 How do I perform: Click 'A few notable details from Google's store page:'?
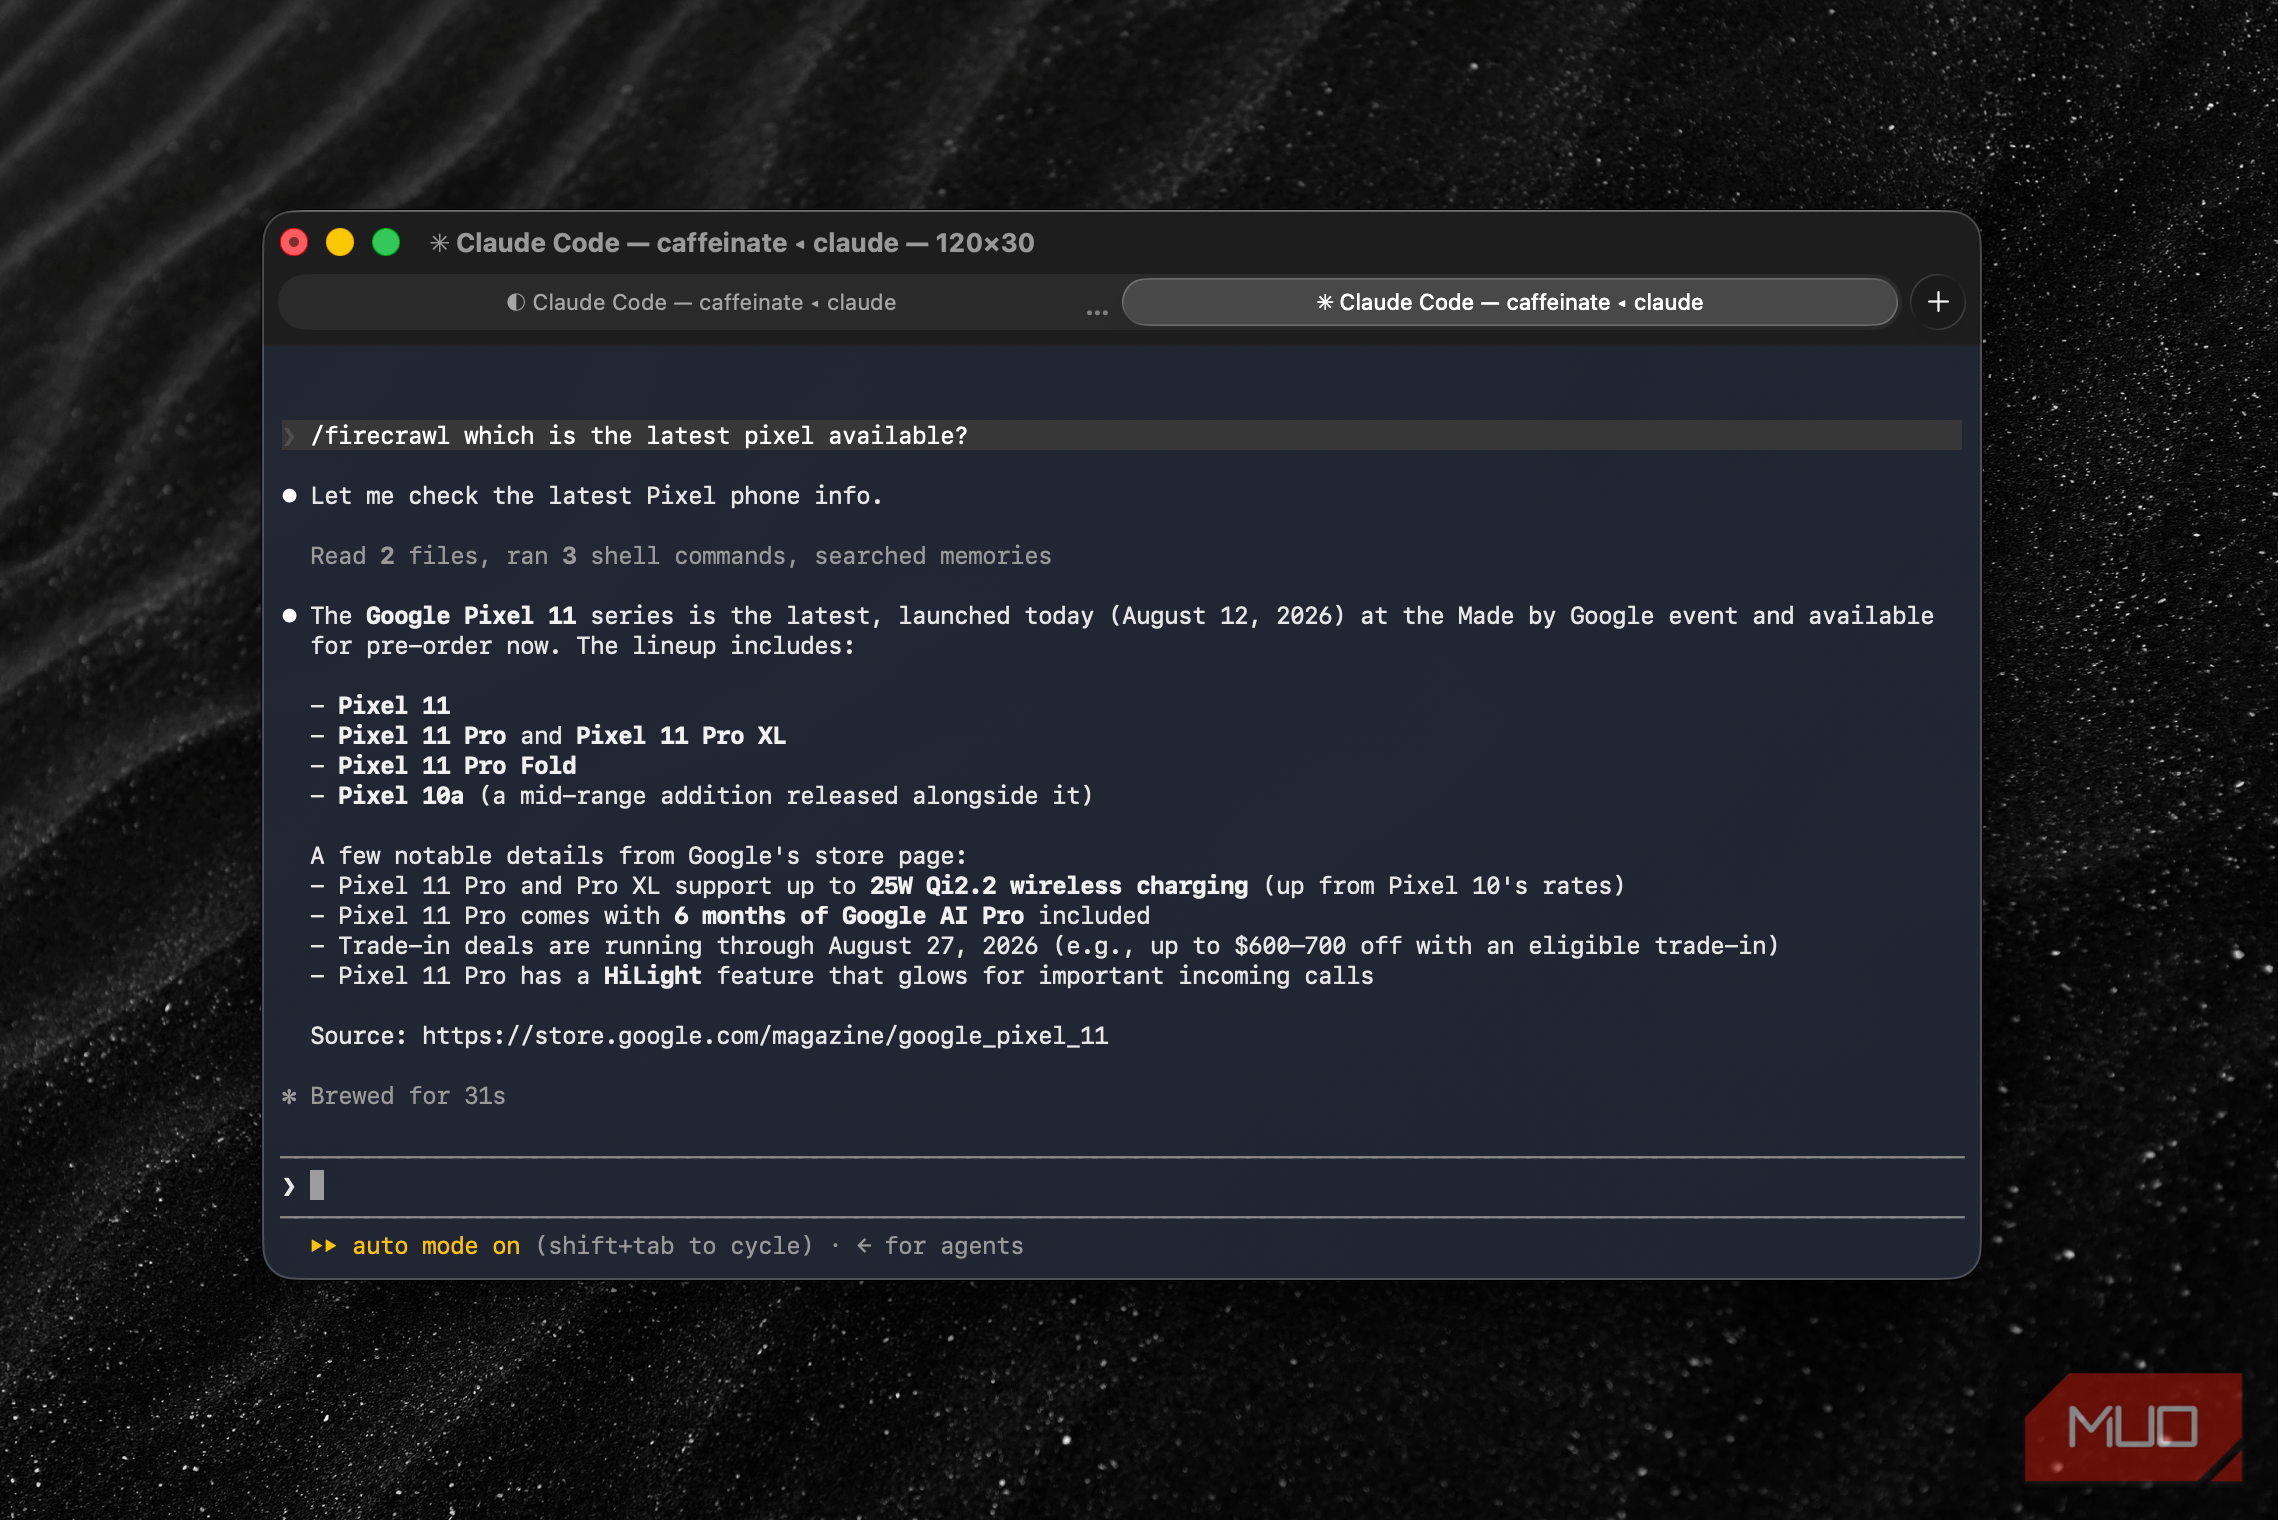coord(638,856)
